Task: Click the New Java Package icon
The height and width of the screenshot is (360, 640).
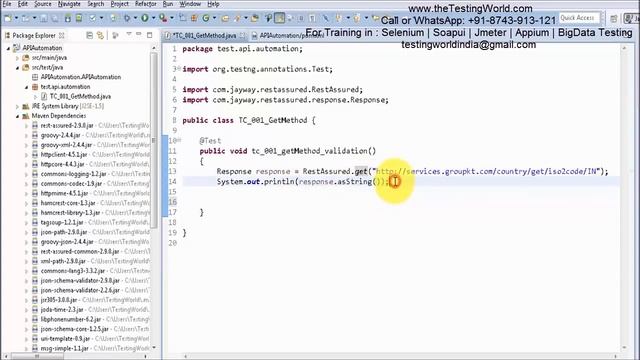Action: coord(194,18)
